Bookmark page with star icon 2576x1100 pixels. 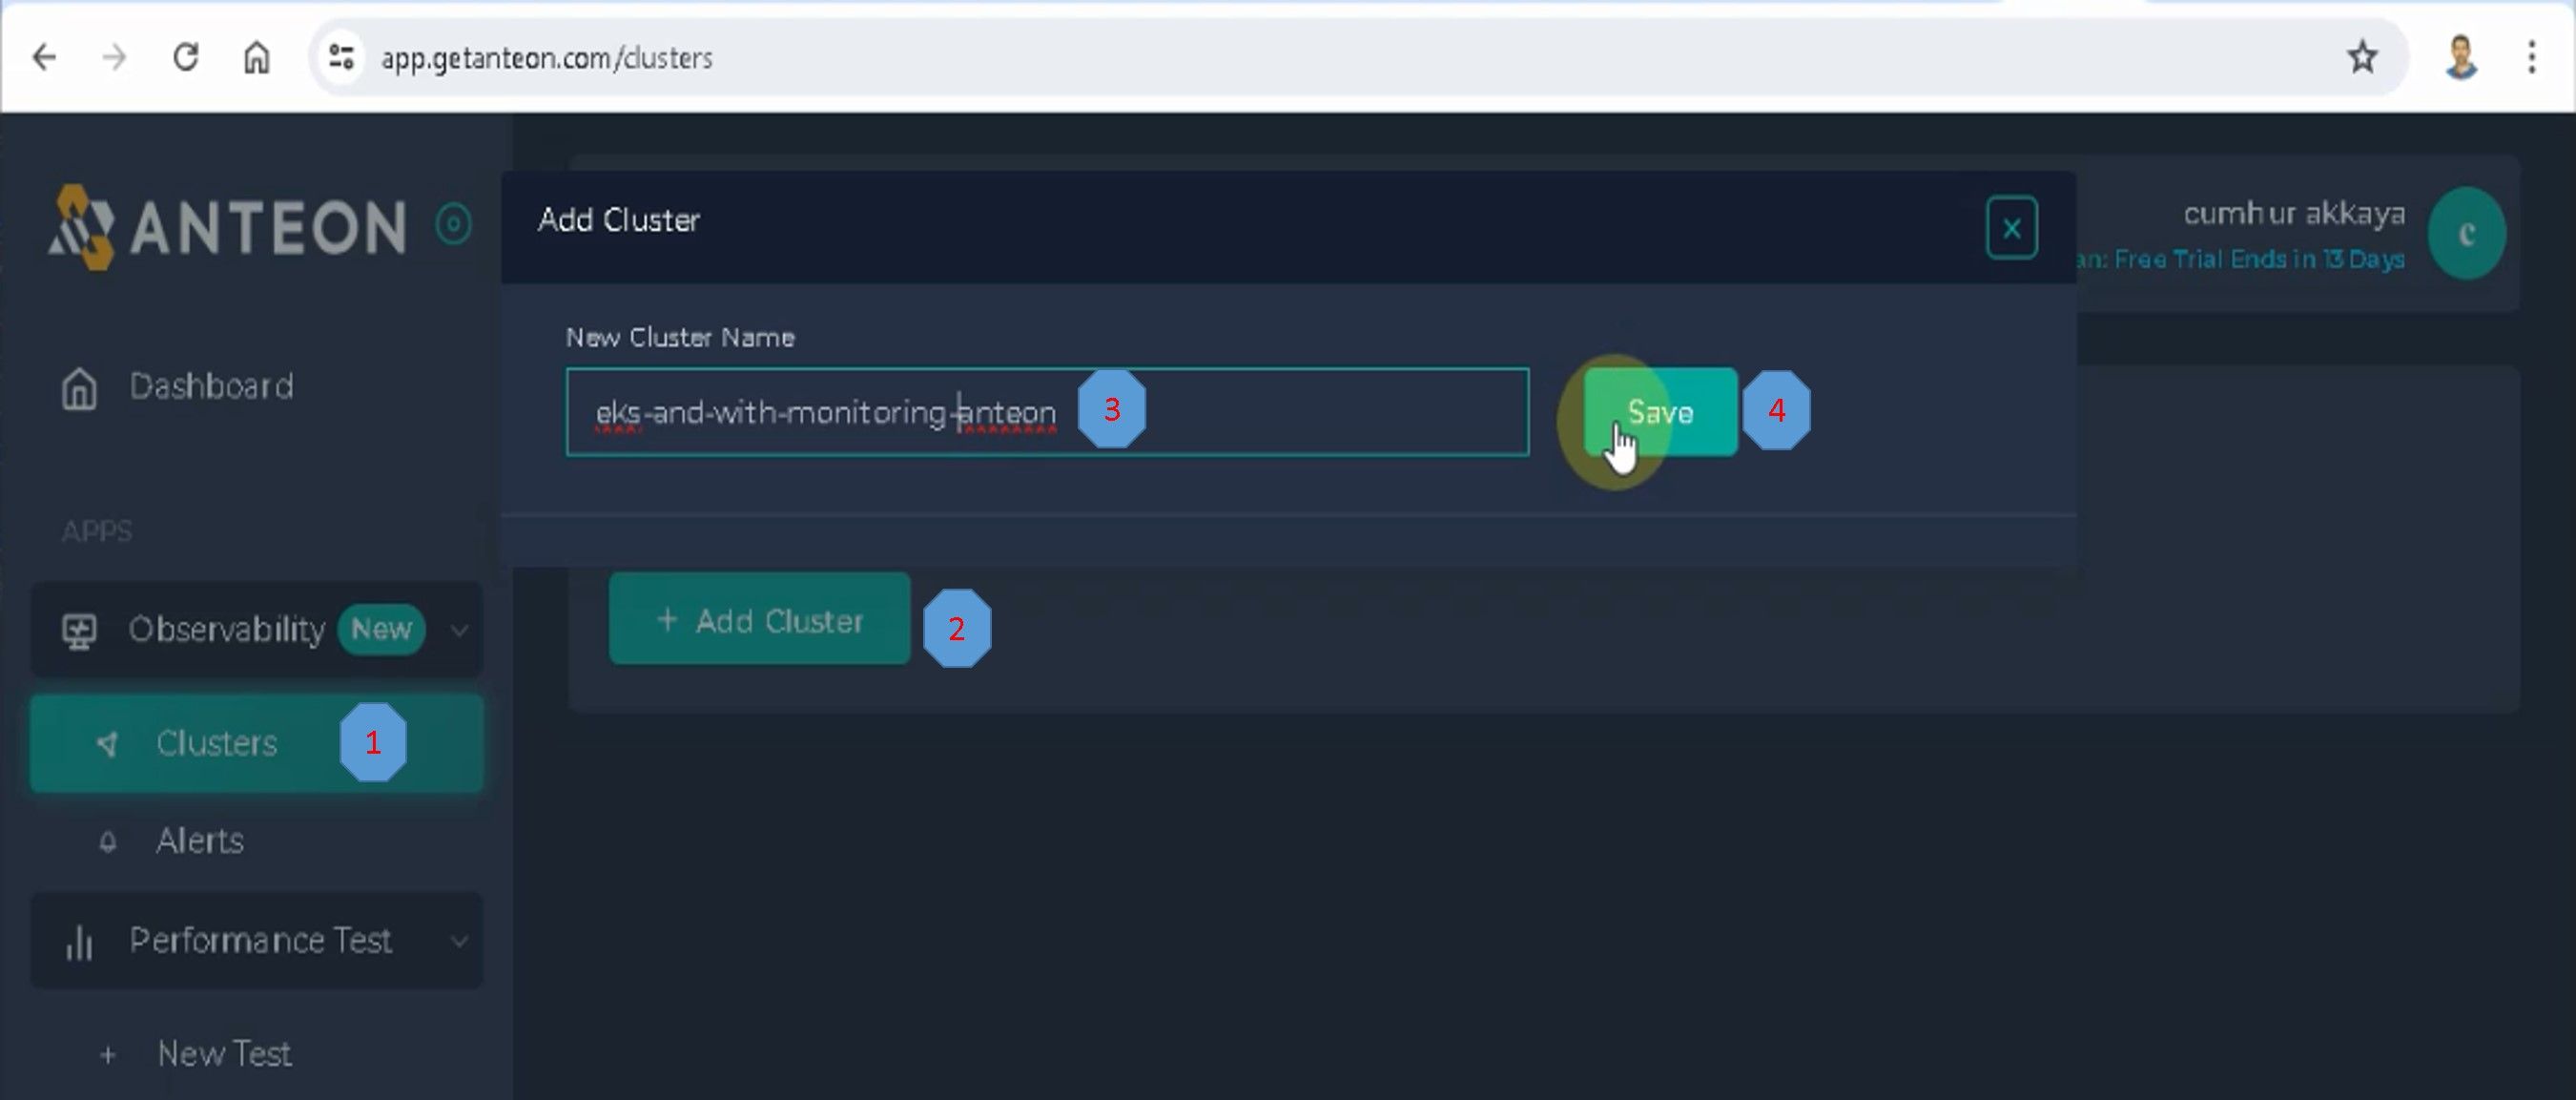[x=2362, y=57]
